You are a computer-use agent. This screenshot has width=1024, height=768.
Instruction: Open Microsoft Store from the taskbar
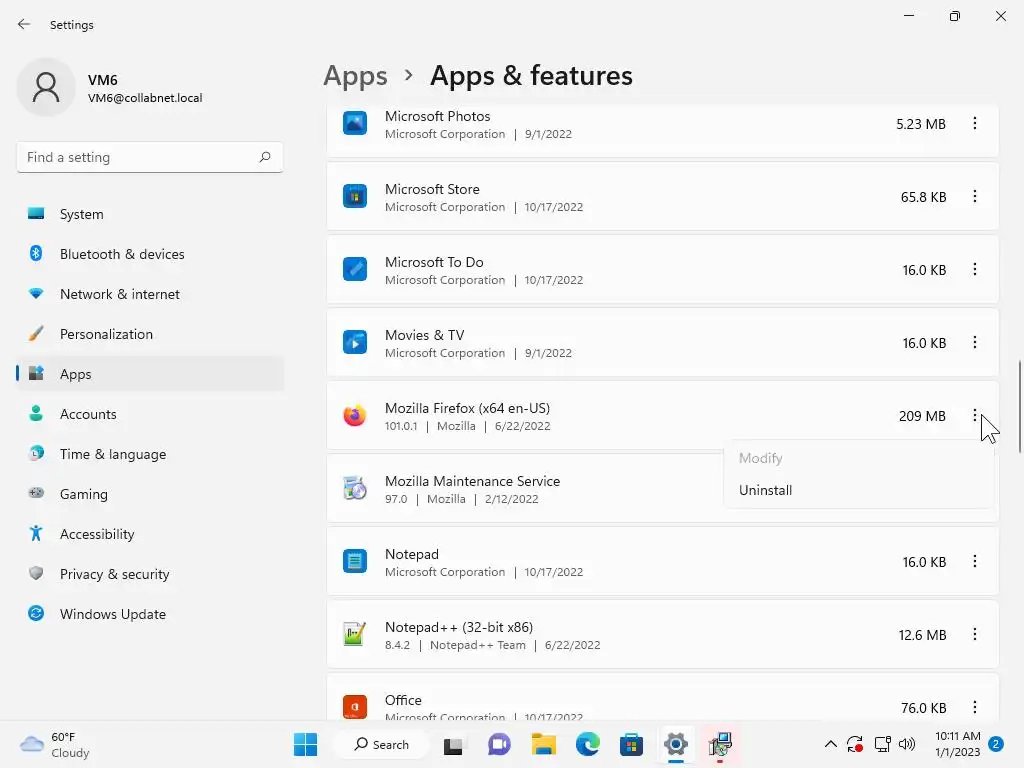point(632,744)
